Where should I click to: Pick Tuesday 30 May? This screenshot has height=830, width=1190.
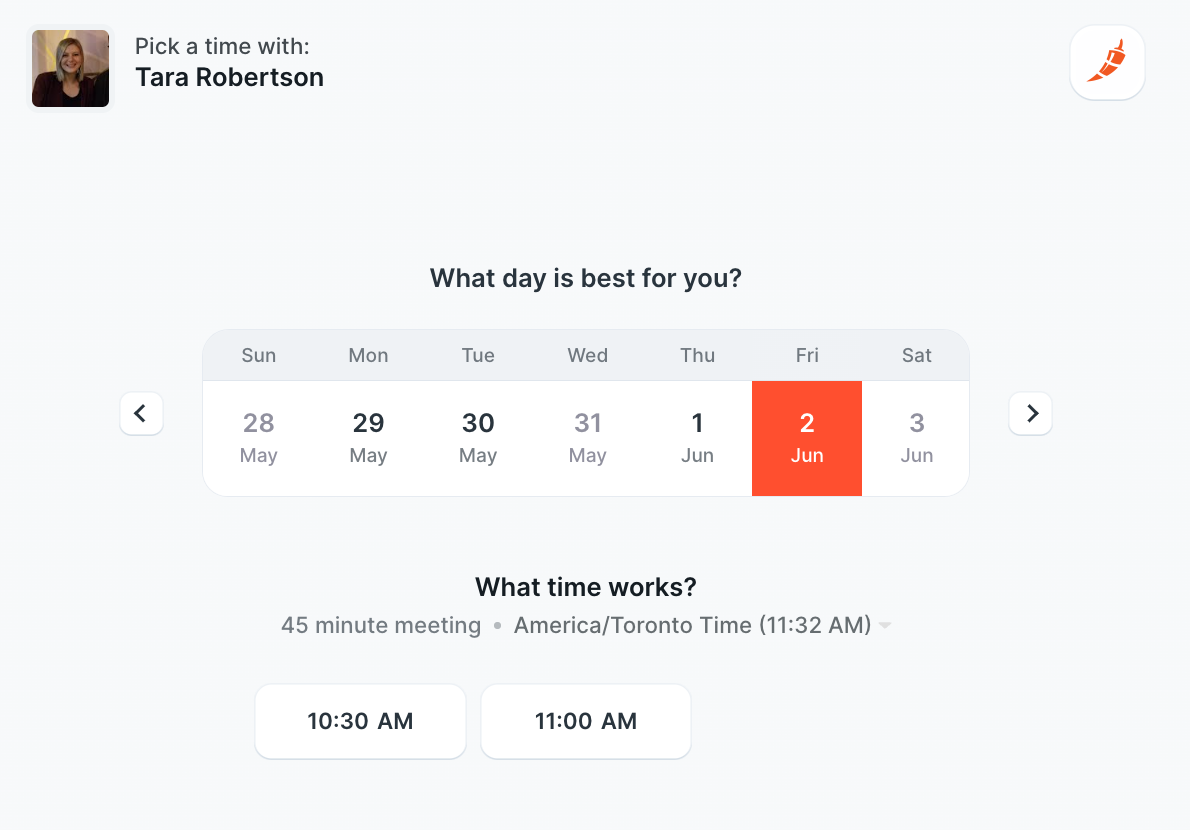(x=478, y=438)
